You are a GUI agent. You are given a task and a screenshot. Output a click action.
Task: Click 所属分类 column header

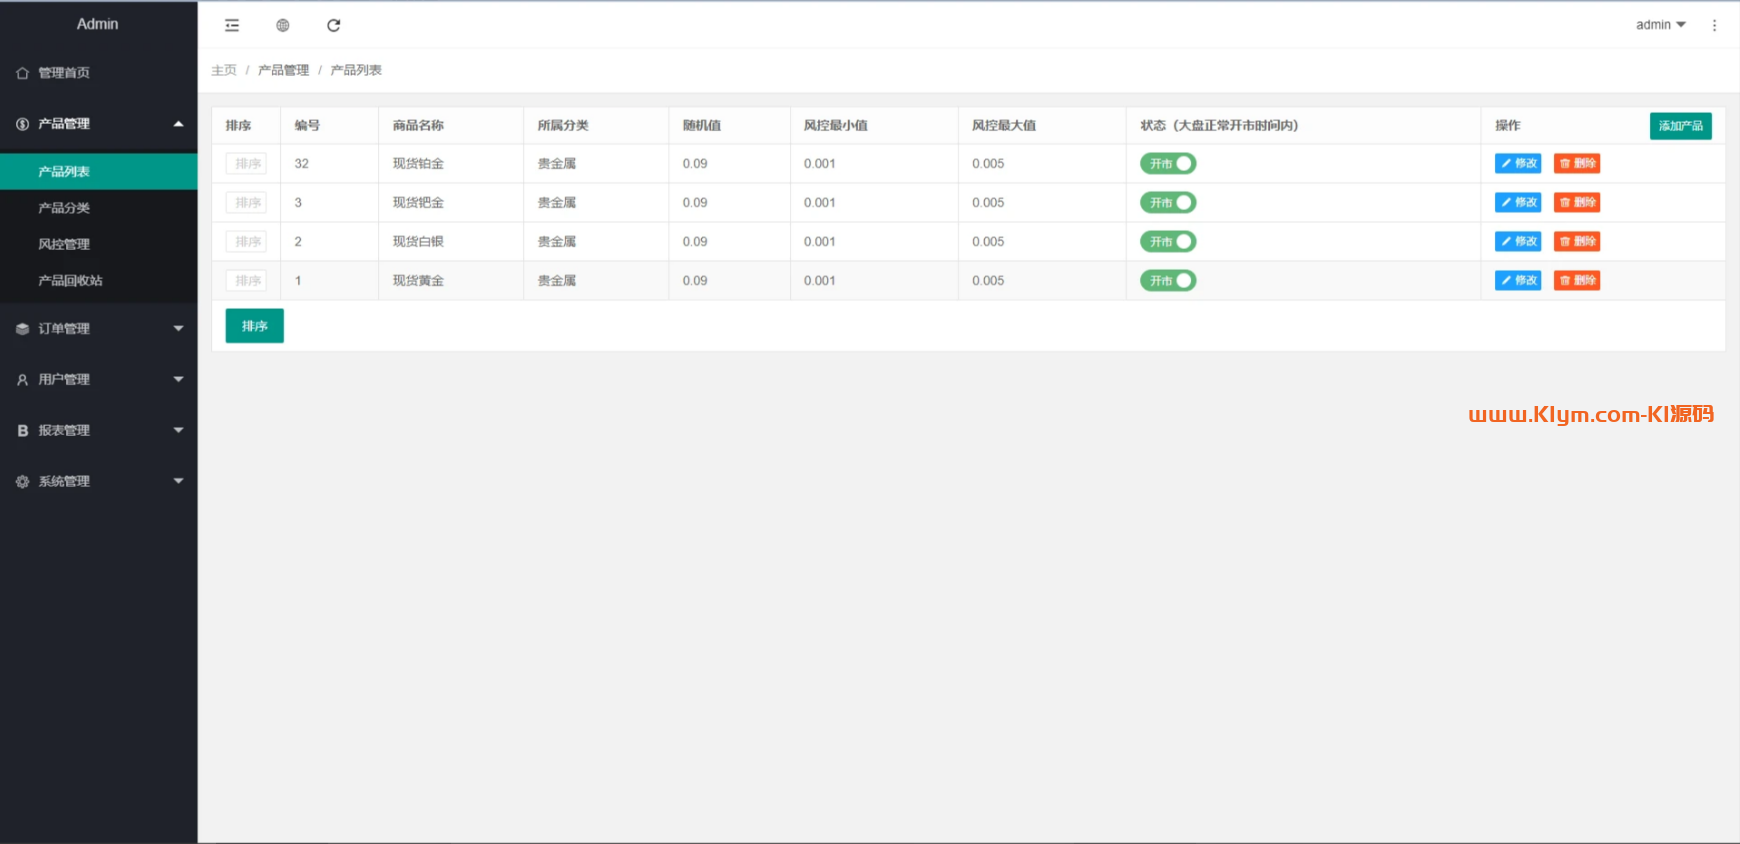(x=563, y=126)
